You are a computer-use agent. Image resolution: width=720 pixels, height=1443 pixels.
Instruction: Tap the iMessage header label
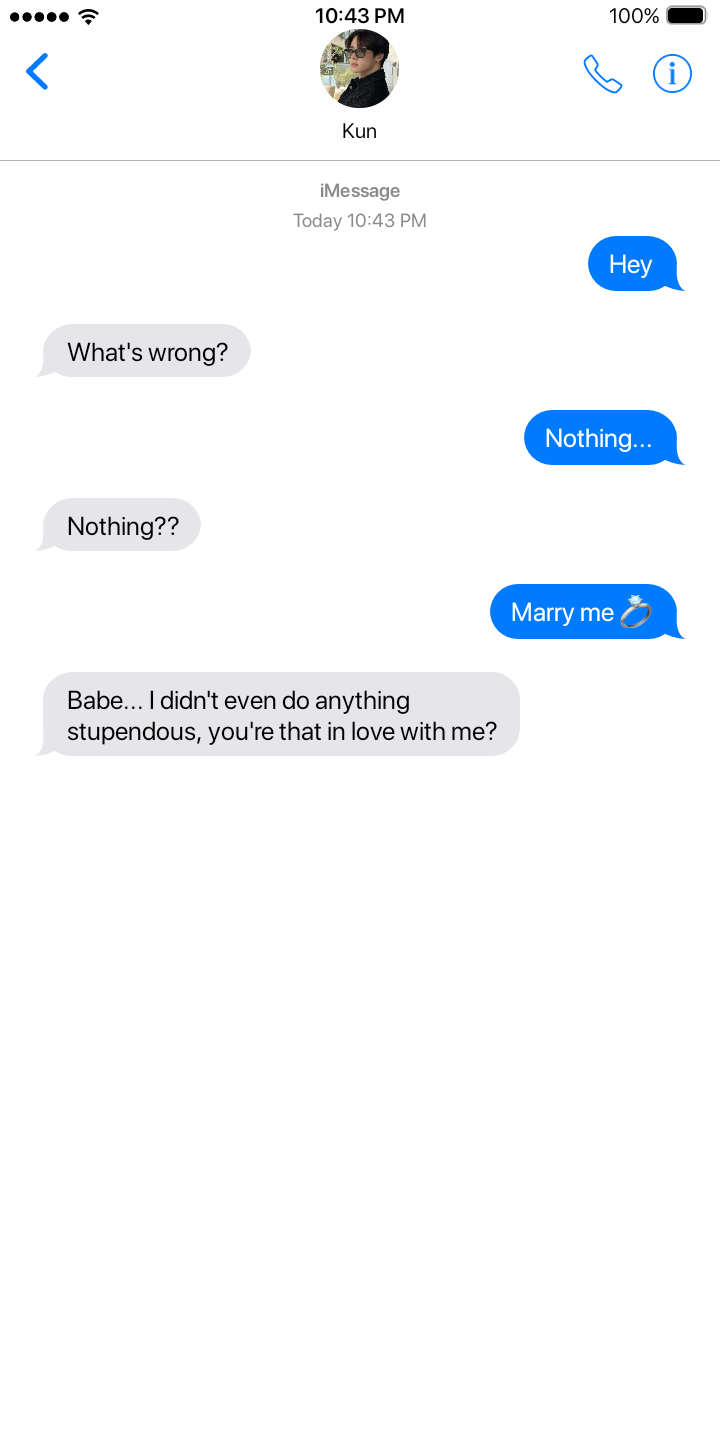[360, 190]
